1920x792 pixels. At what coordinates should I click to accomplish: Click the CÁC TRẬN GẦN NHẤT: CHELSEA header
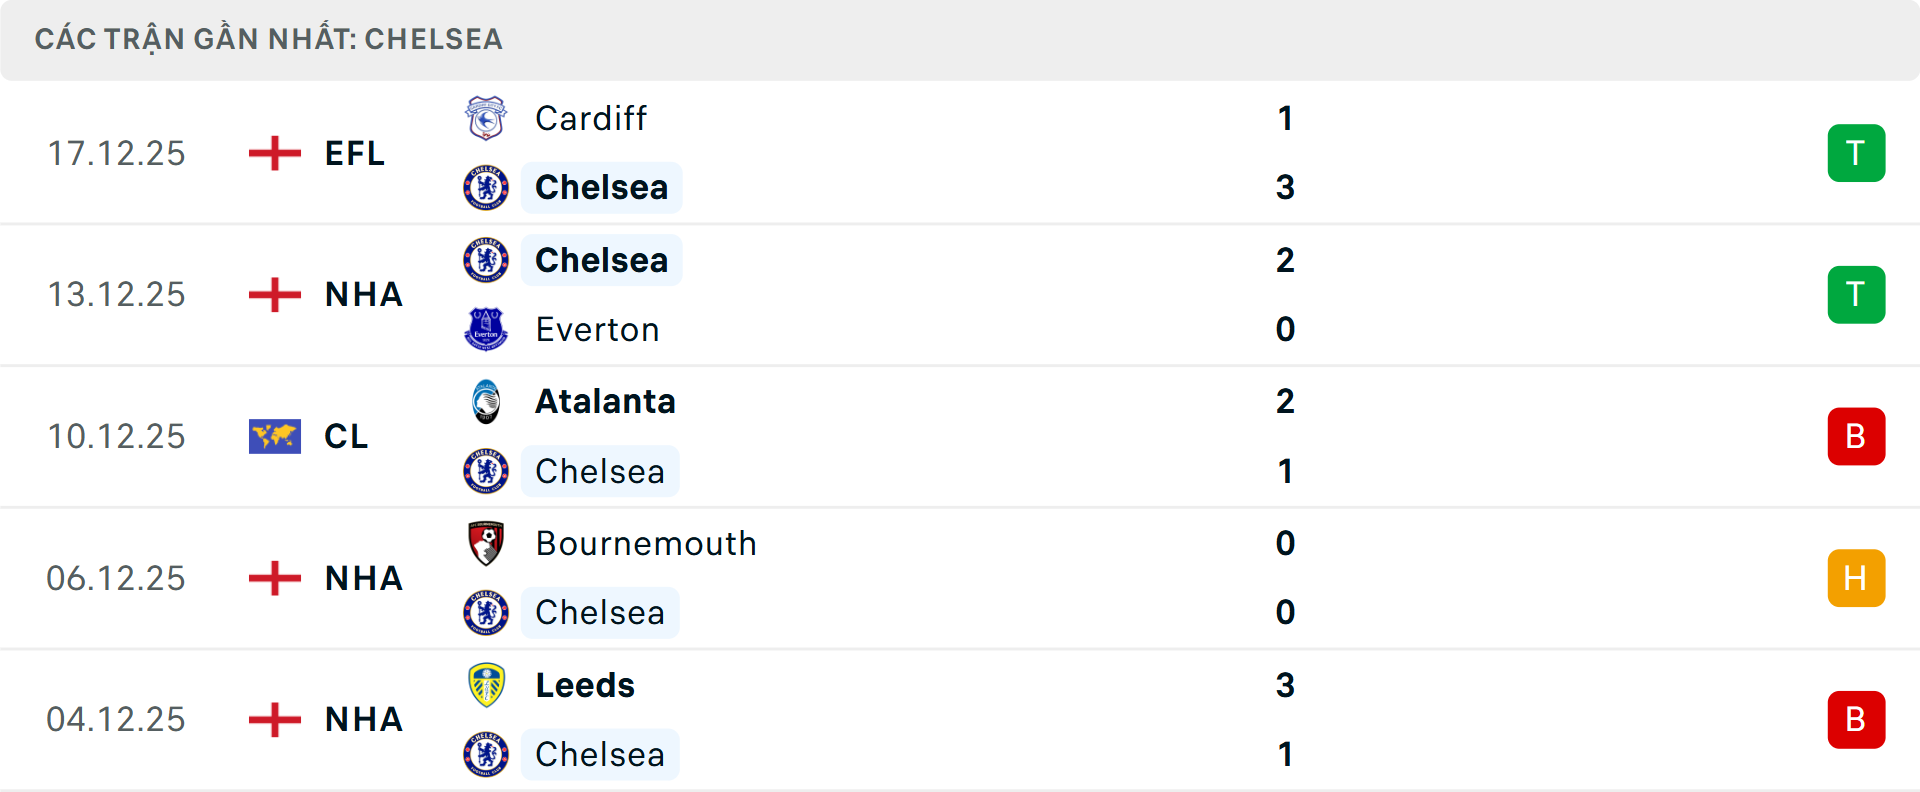[268, 39]
